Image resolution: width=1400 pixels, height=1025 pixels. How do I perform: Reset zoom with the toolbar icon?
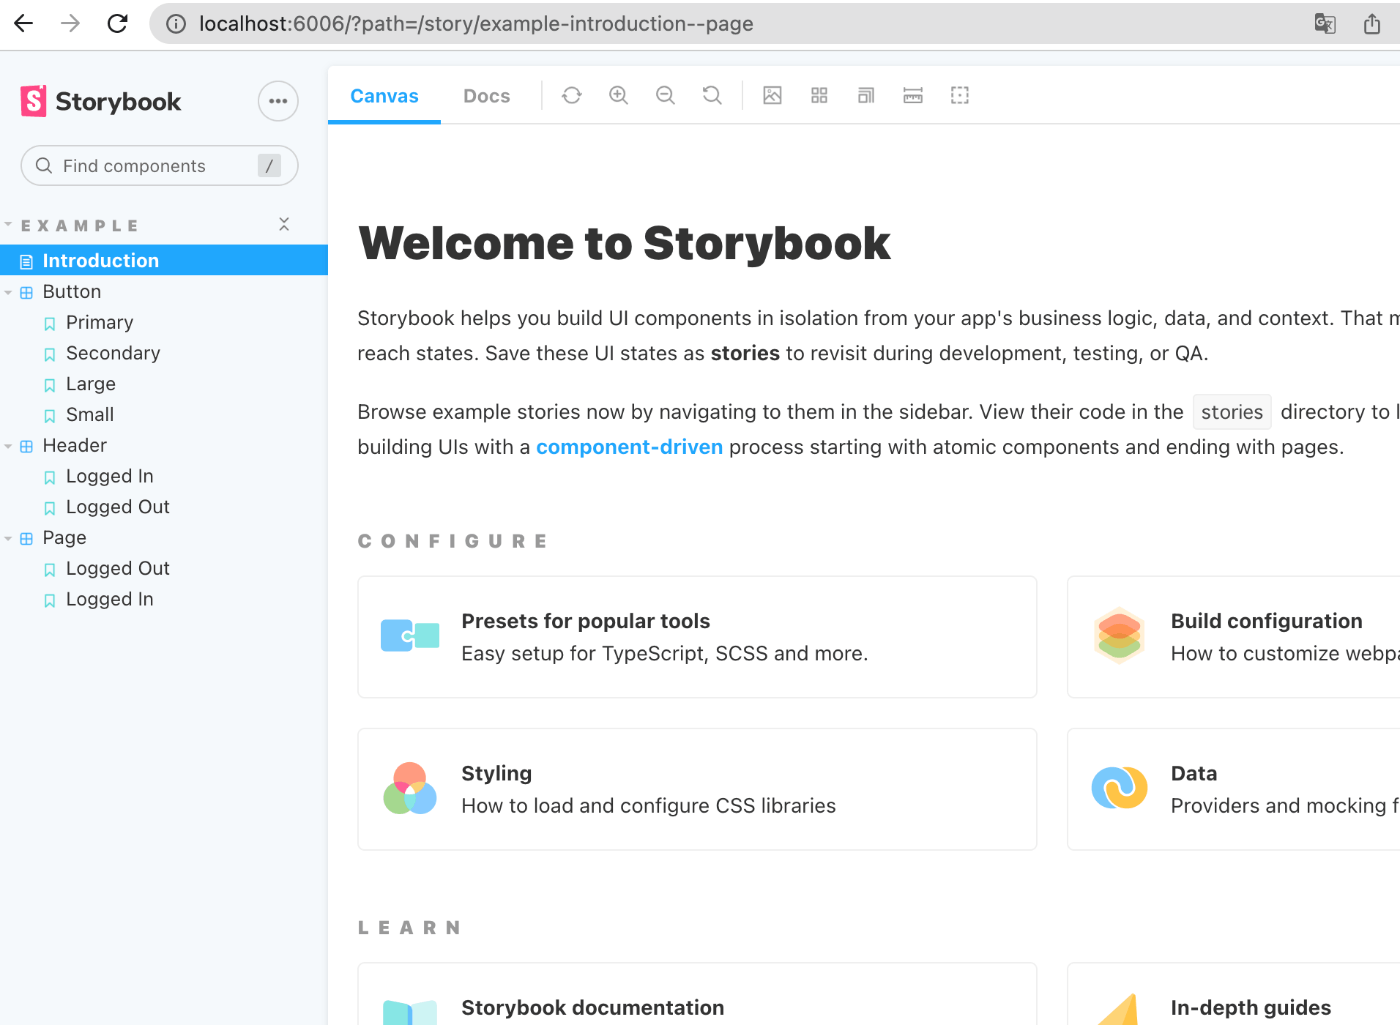coord(712,95)
